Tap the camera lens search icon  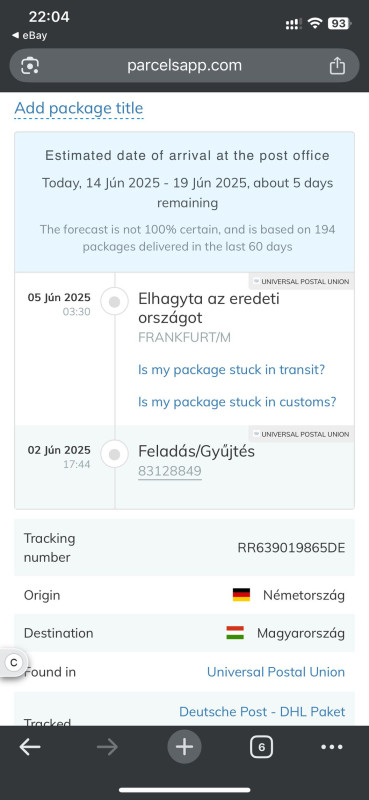[30, 66]
